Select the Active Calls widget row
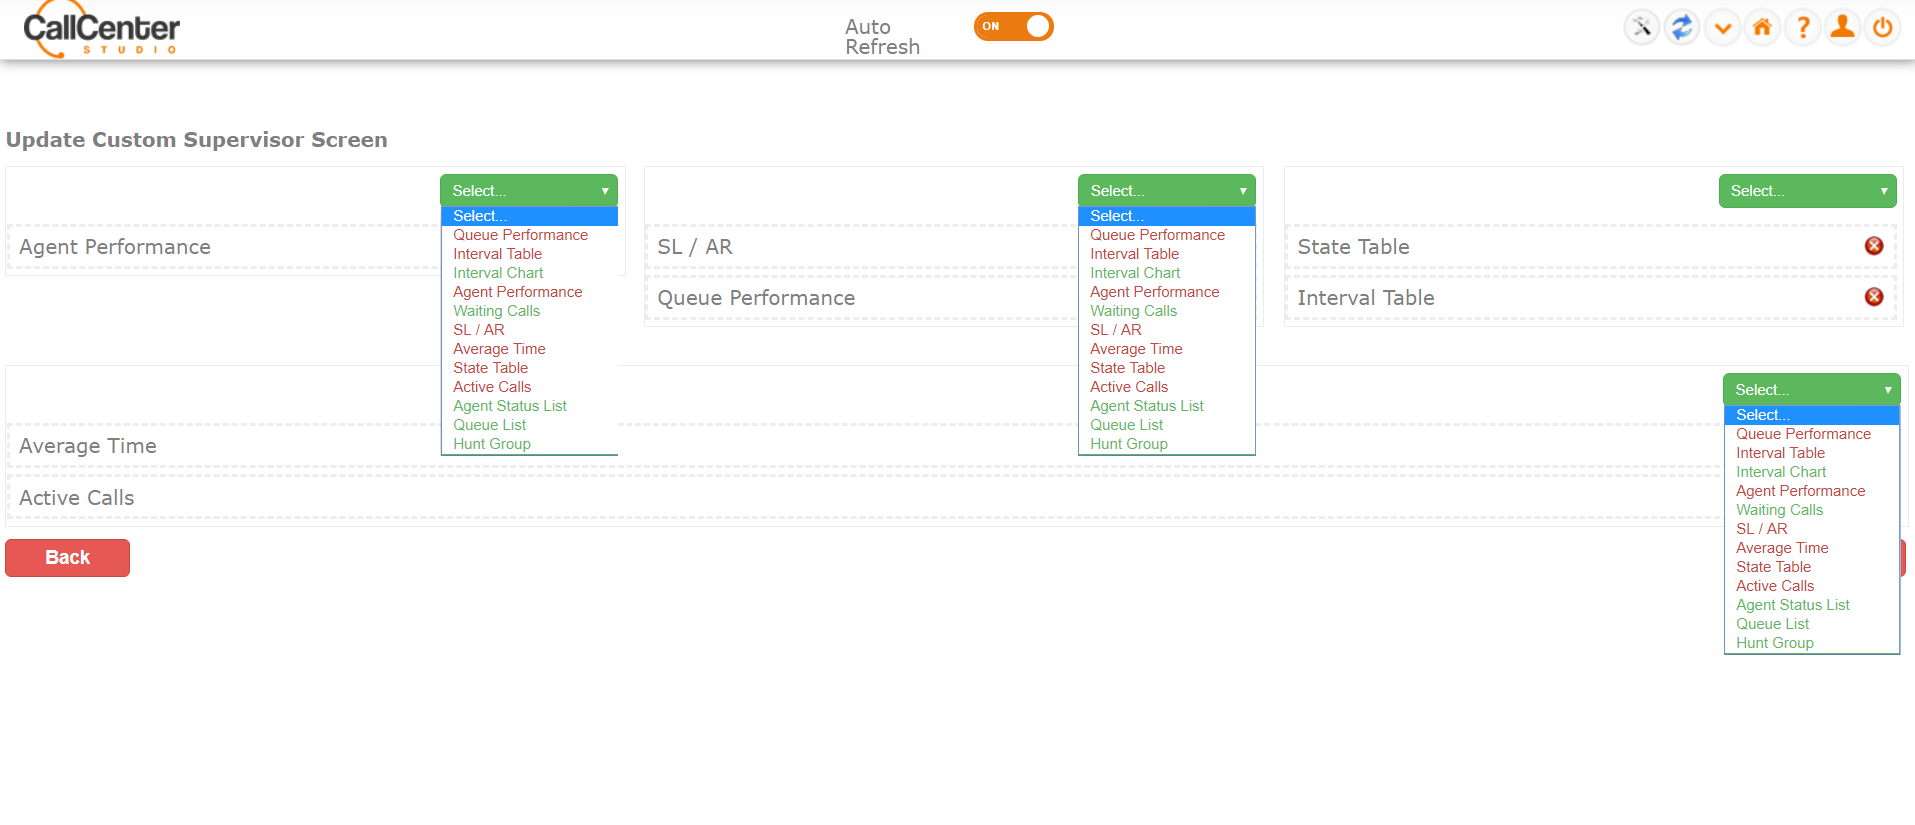Screen dimensions: 1915x825 click(866, 498)
